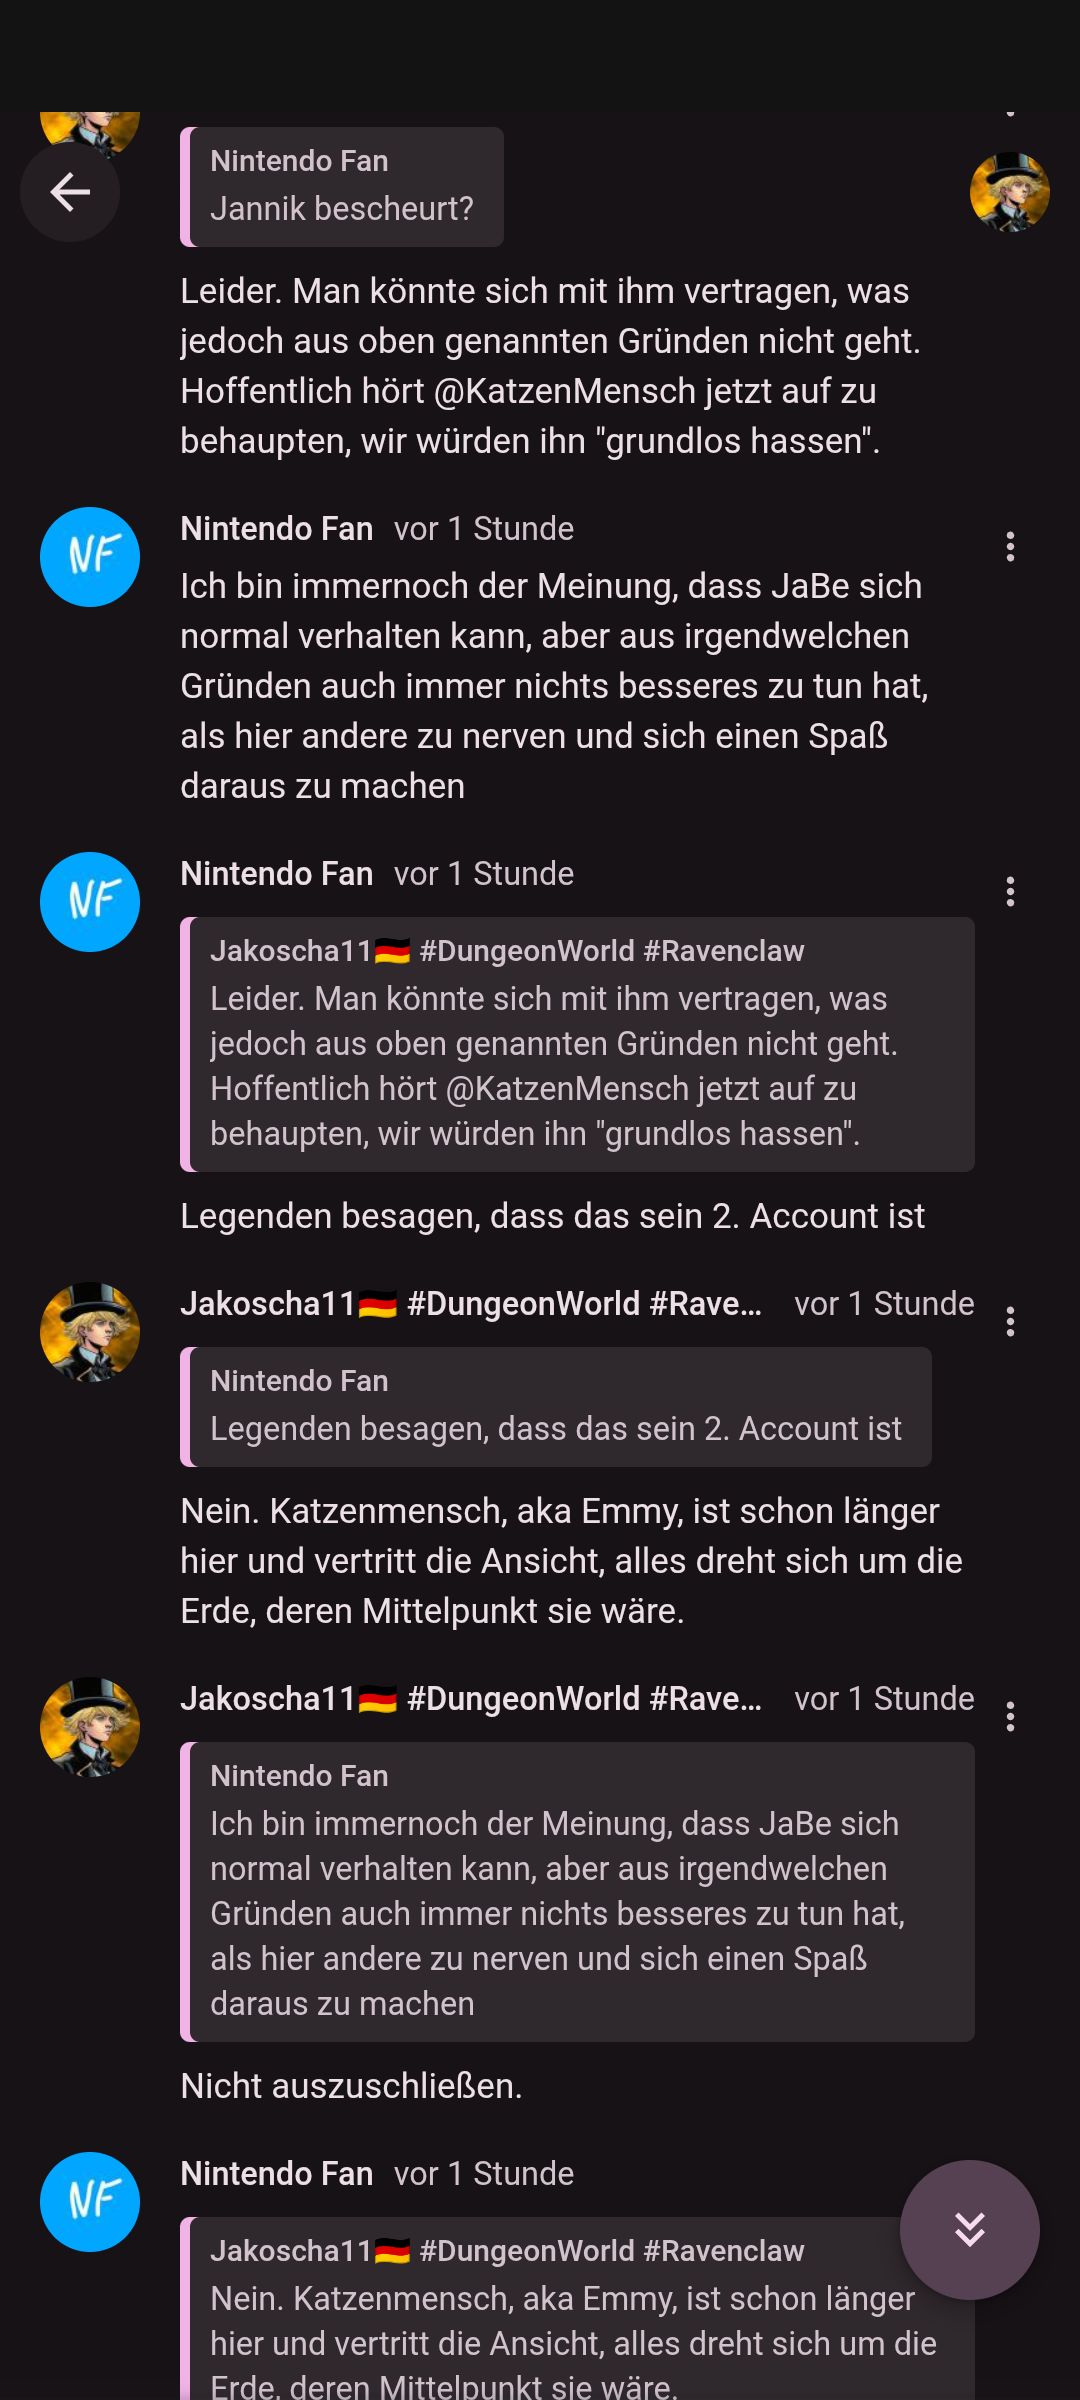Viewport: 1080px width, 2400px height.
Task: Open quoted Jakoscha11 'Leider. Man könnte' message
Action: point(577,1044)
